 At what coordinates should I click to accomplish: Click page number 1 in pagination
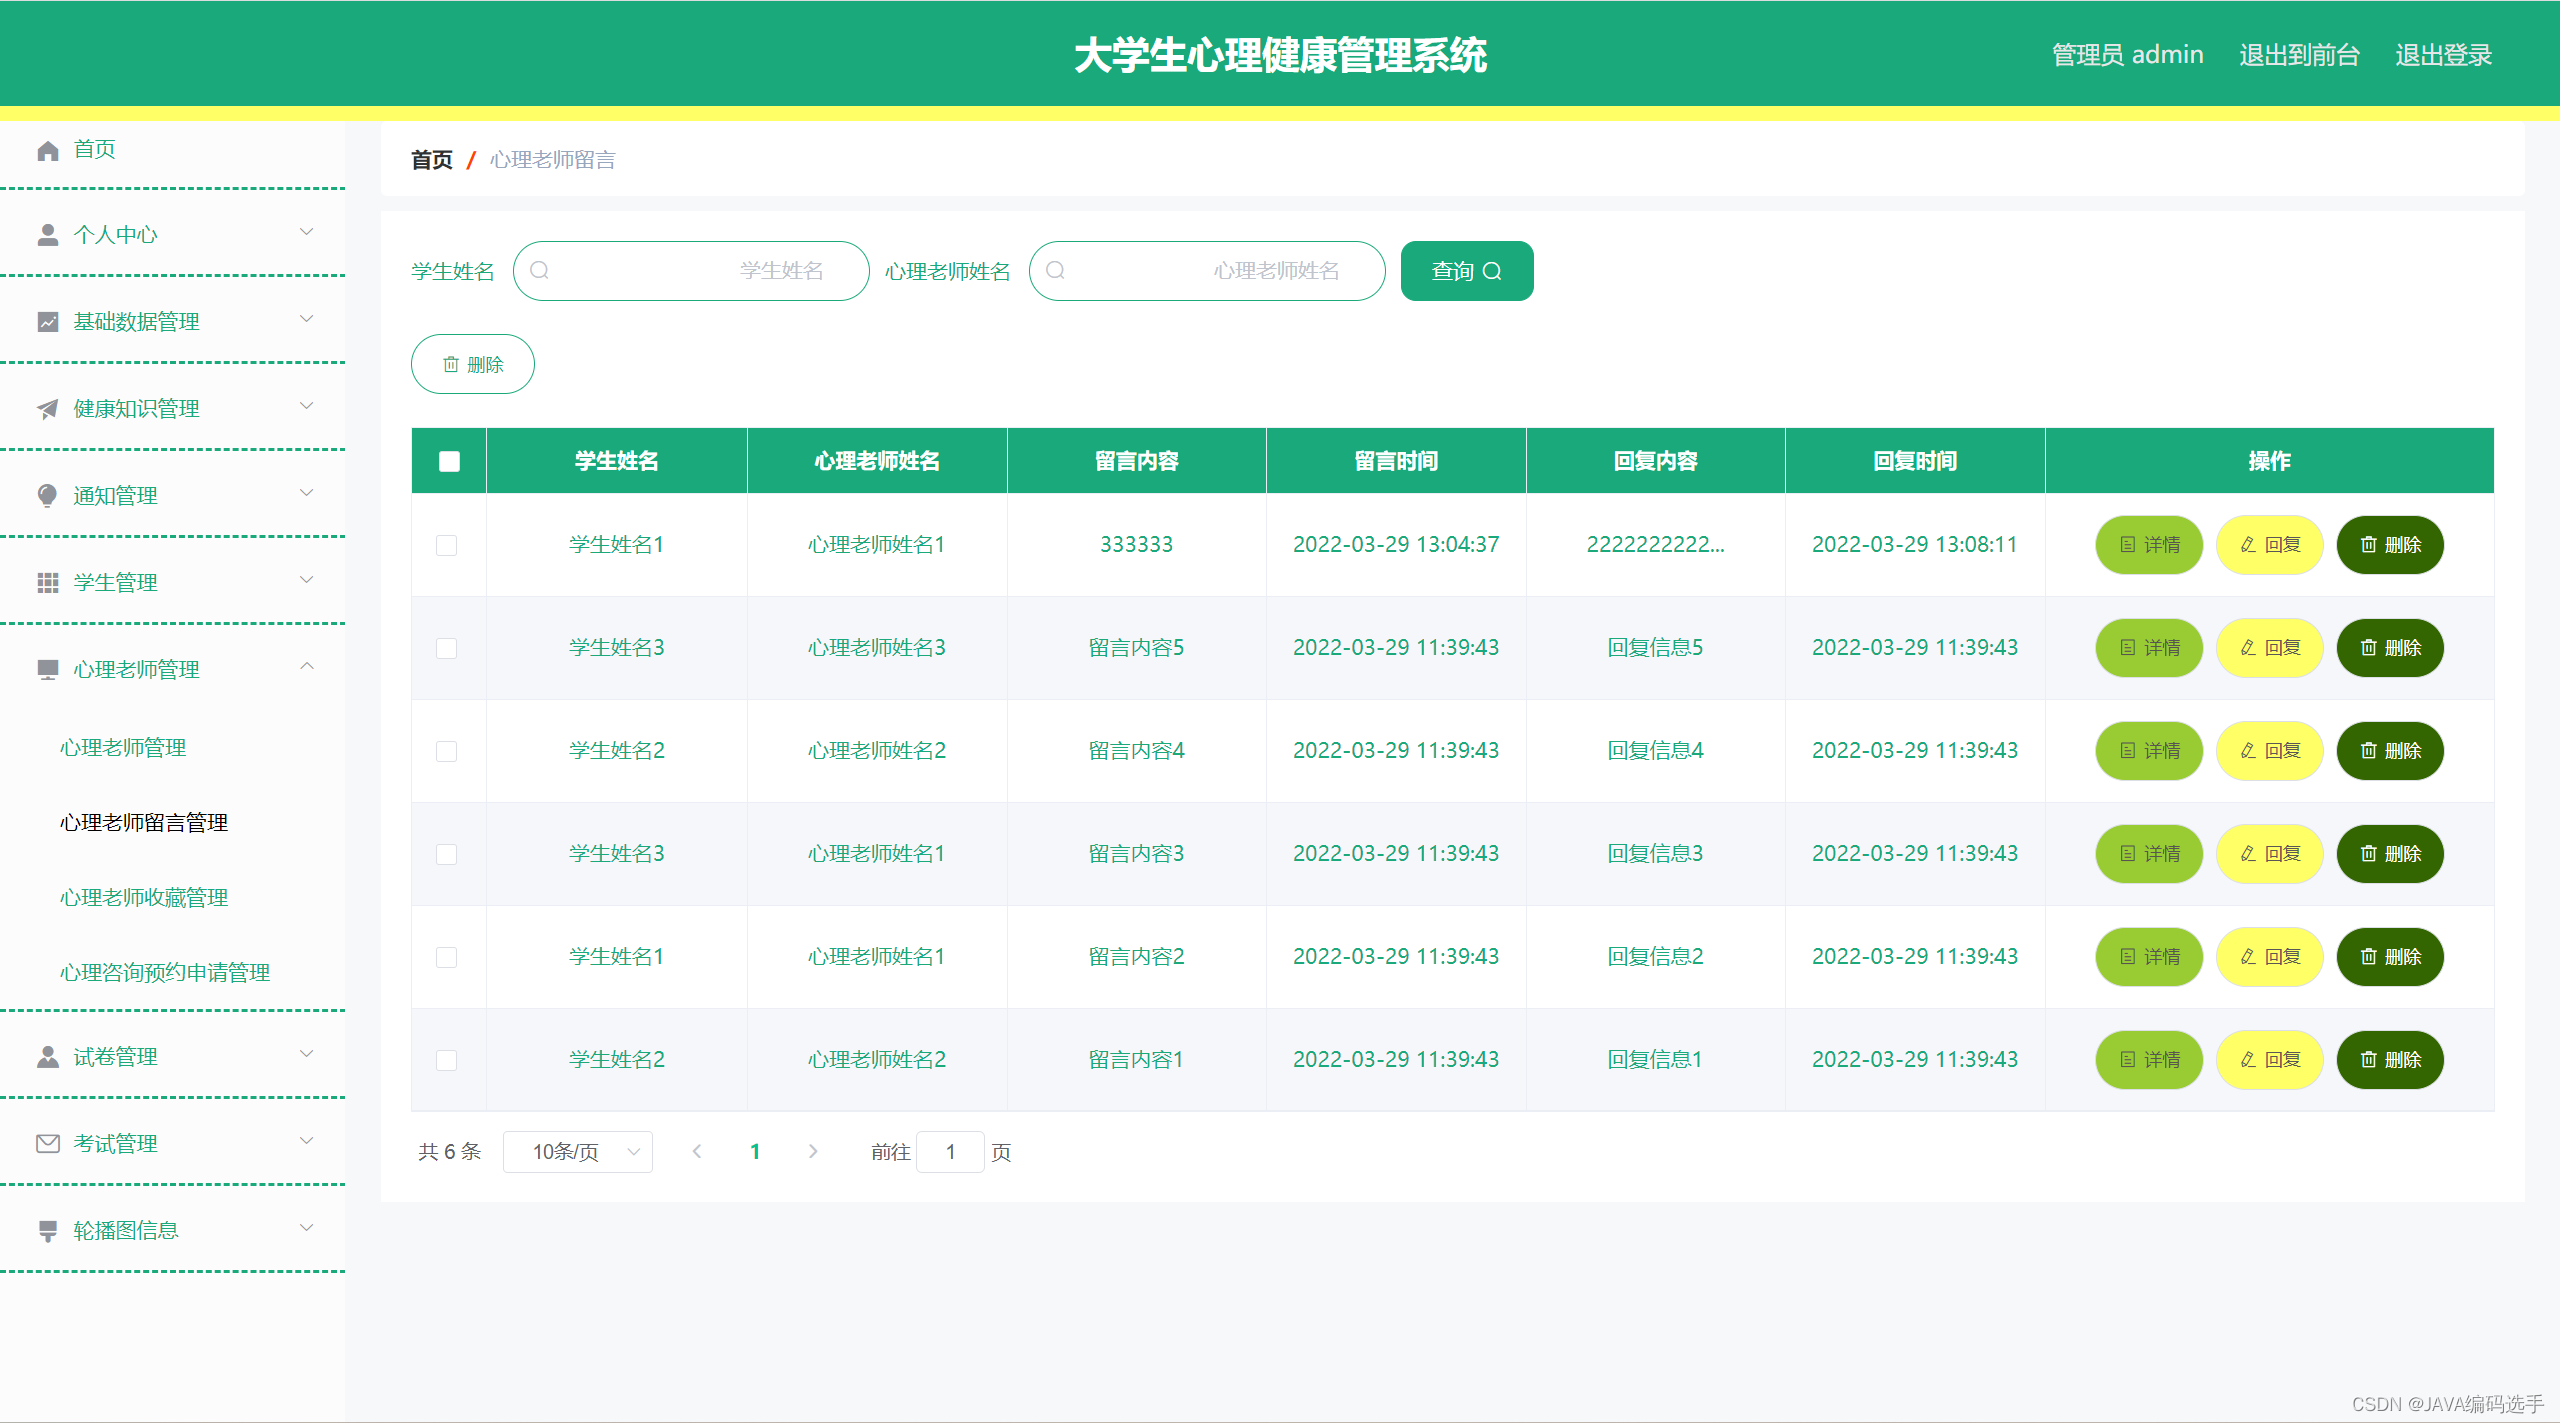(755, 1152)
